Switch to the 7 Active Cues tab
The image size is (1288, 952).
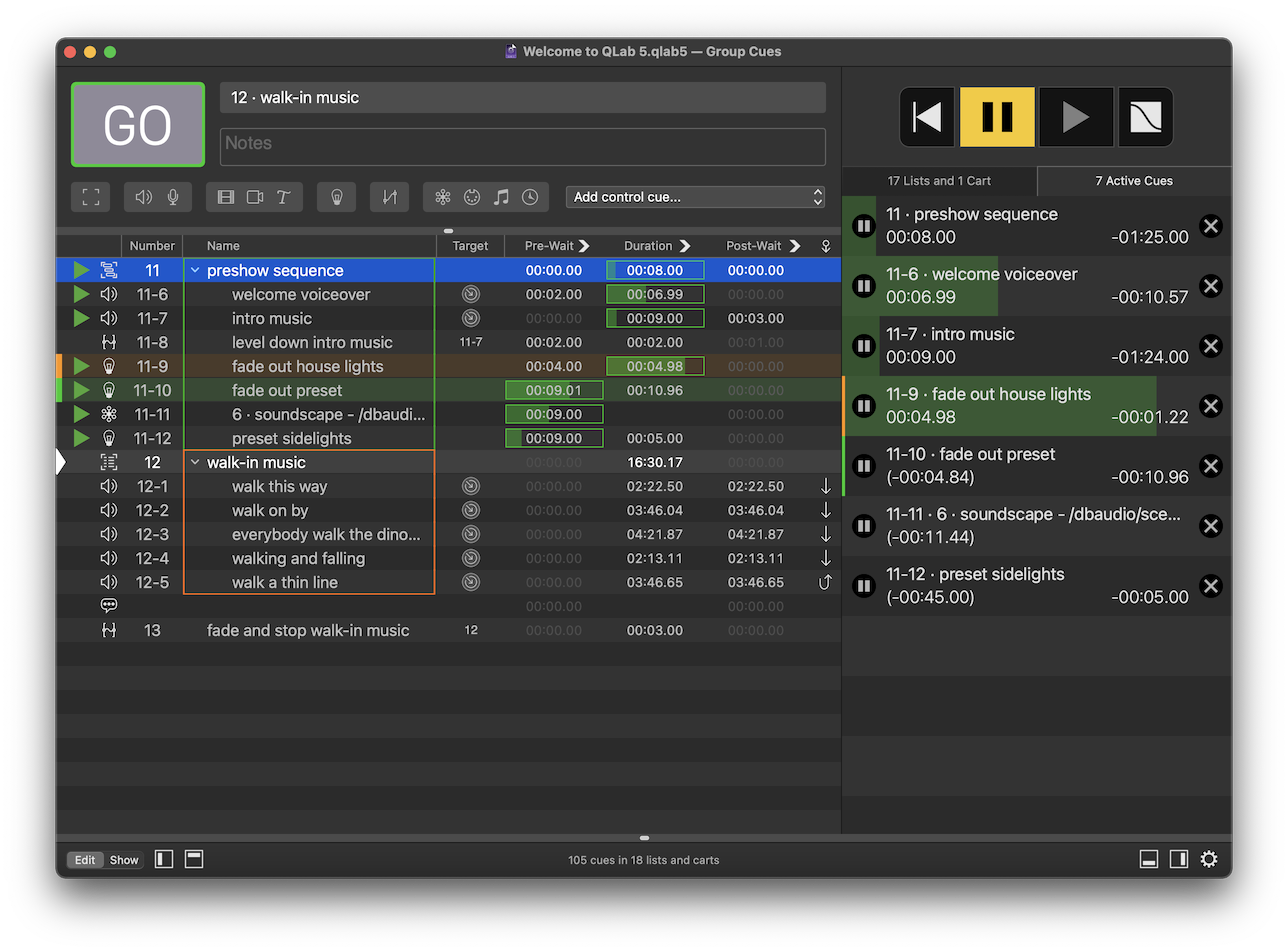coord(1134,181)
